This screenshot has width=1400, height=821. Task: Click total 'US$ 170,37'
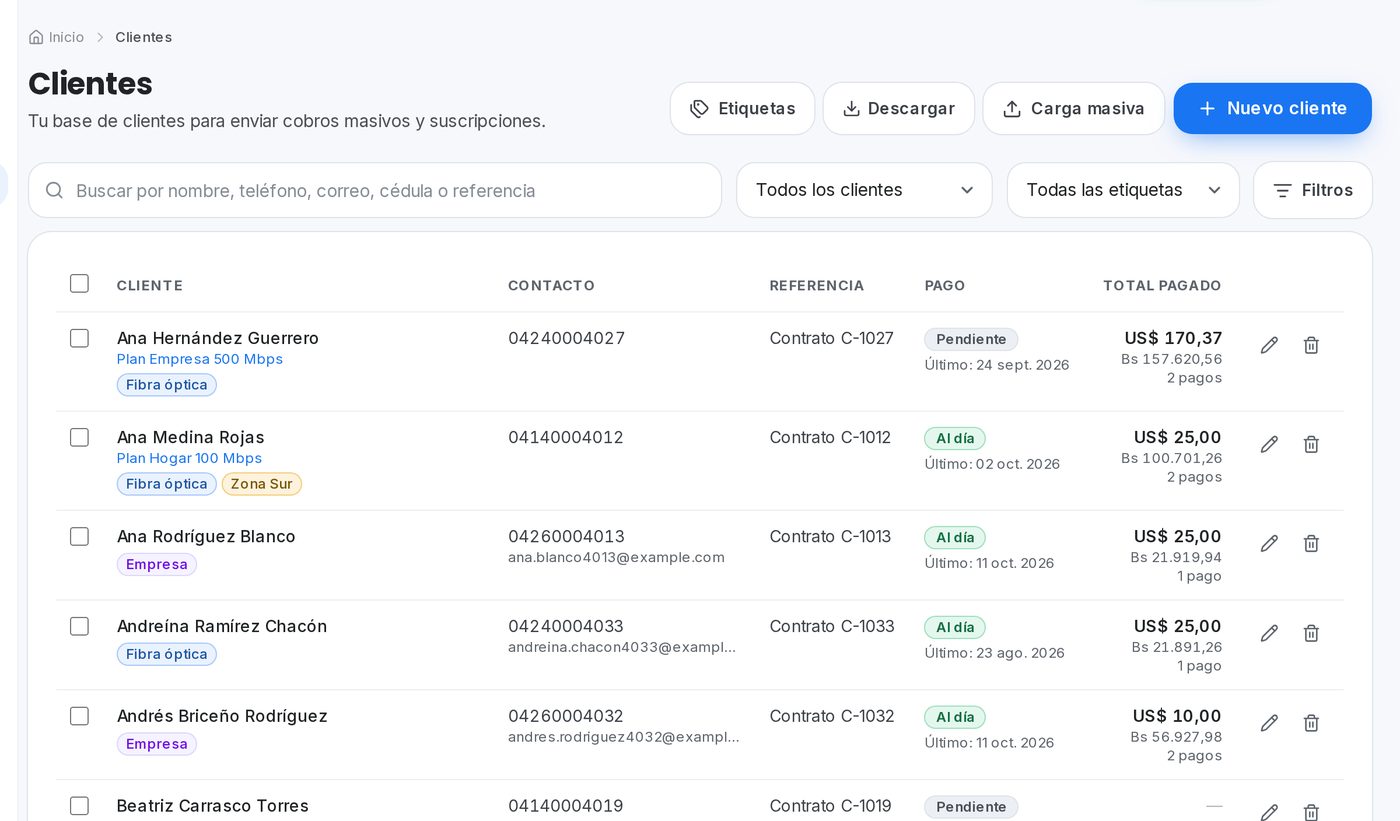tap(1173, 338)
